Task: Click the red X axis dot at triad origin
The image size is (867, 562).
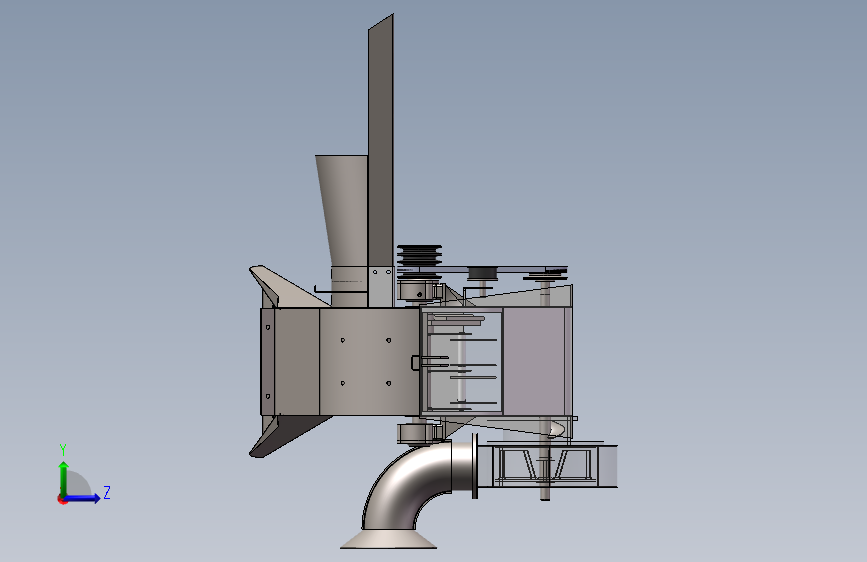Action: pyautogui.click(x=62, y=500)
